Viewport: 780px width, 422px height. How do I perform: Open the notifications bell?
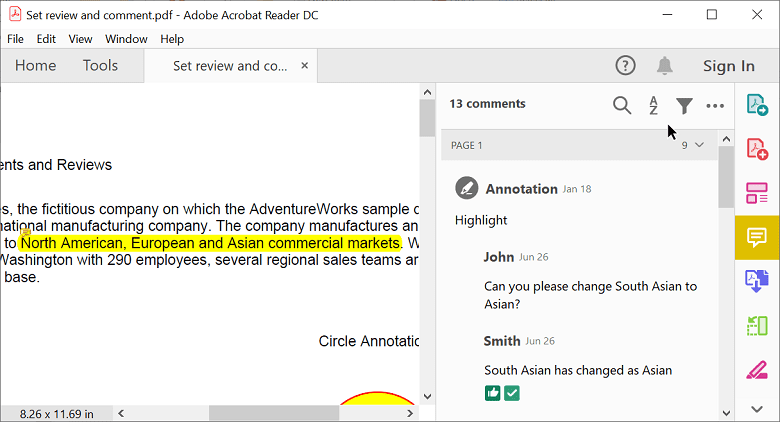665,66
